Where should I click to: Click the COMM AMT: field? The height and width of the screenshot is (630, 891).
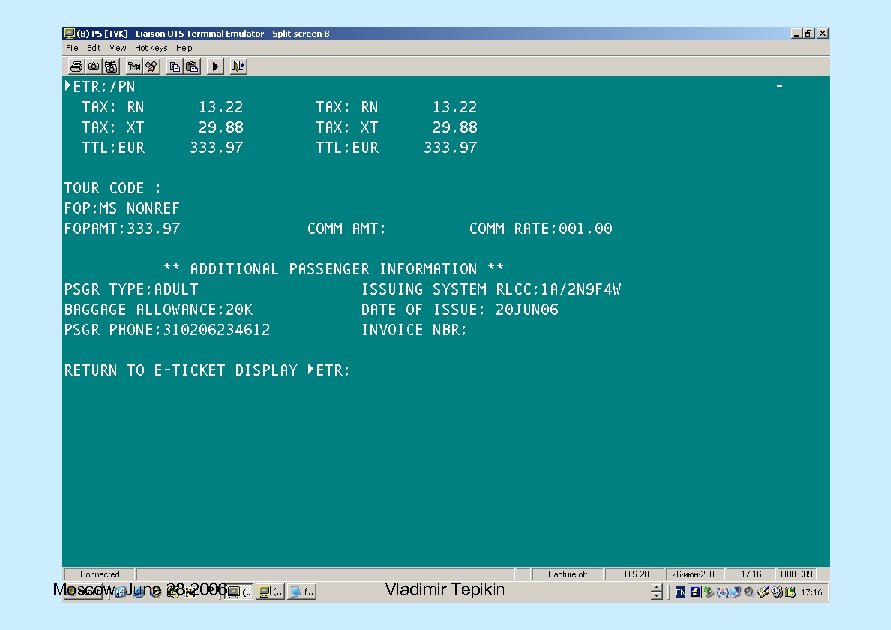(x=347, y=229)
